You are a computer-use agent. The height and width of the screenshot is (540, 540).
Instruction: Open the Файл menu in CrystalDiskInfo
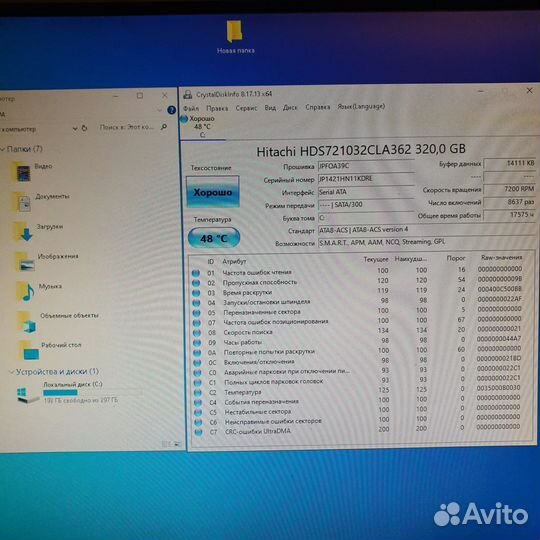click(x=191, y=108)
